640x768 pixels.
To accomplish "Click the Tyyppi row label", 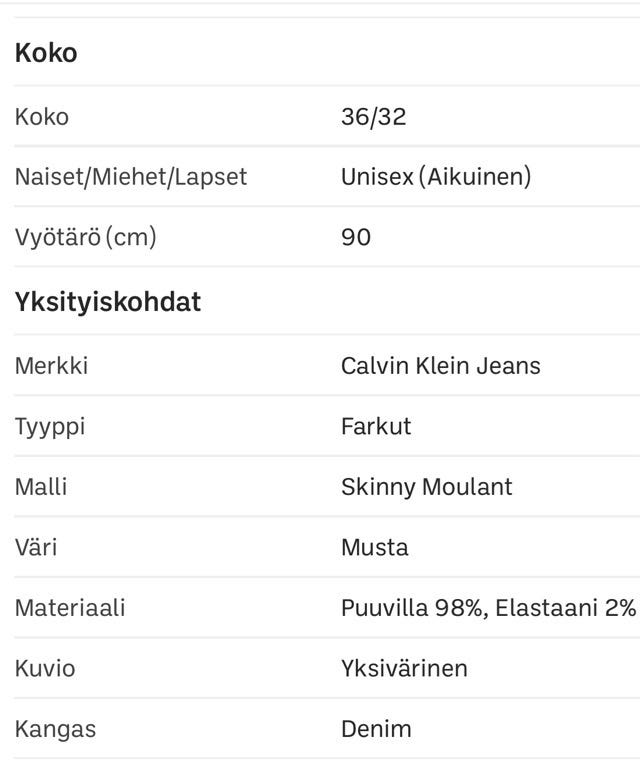I will pyautogui.click(x=50, y=427).
